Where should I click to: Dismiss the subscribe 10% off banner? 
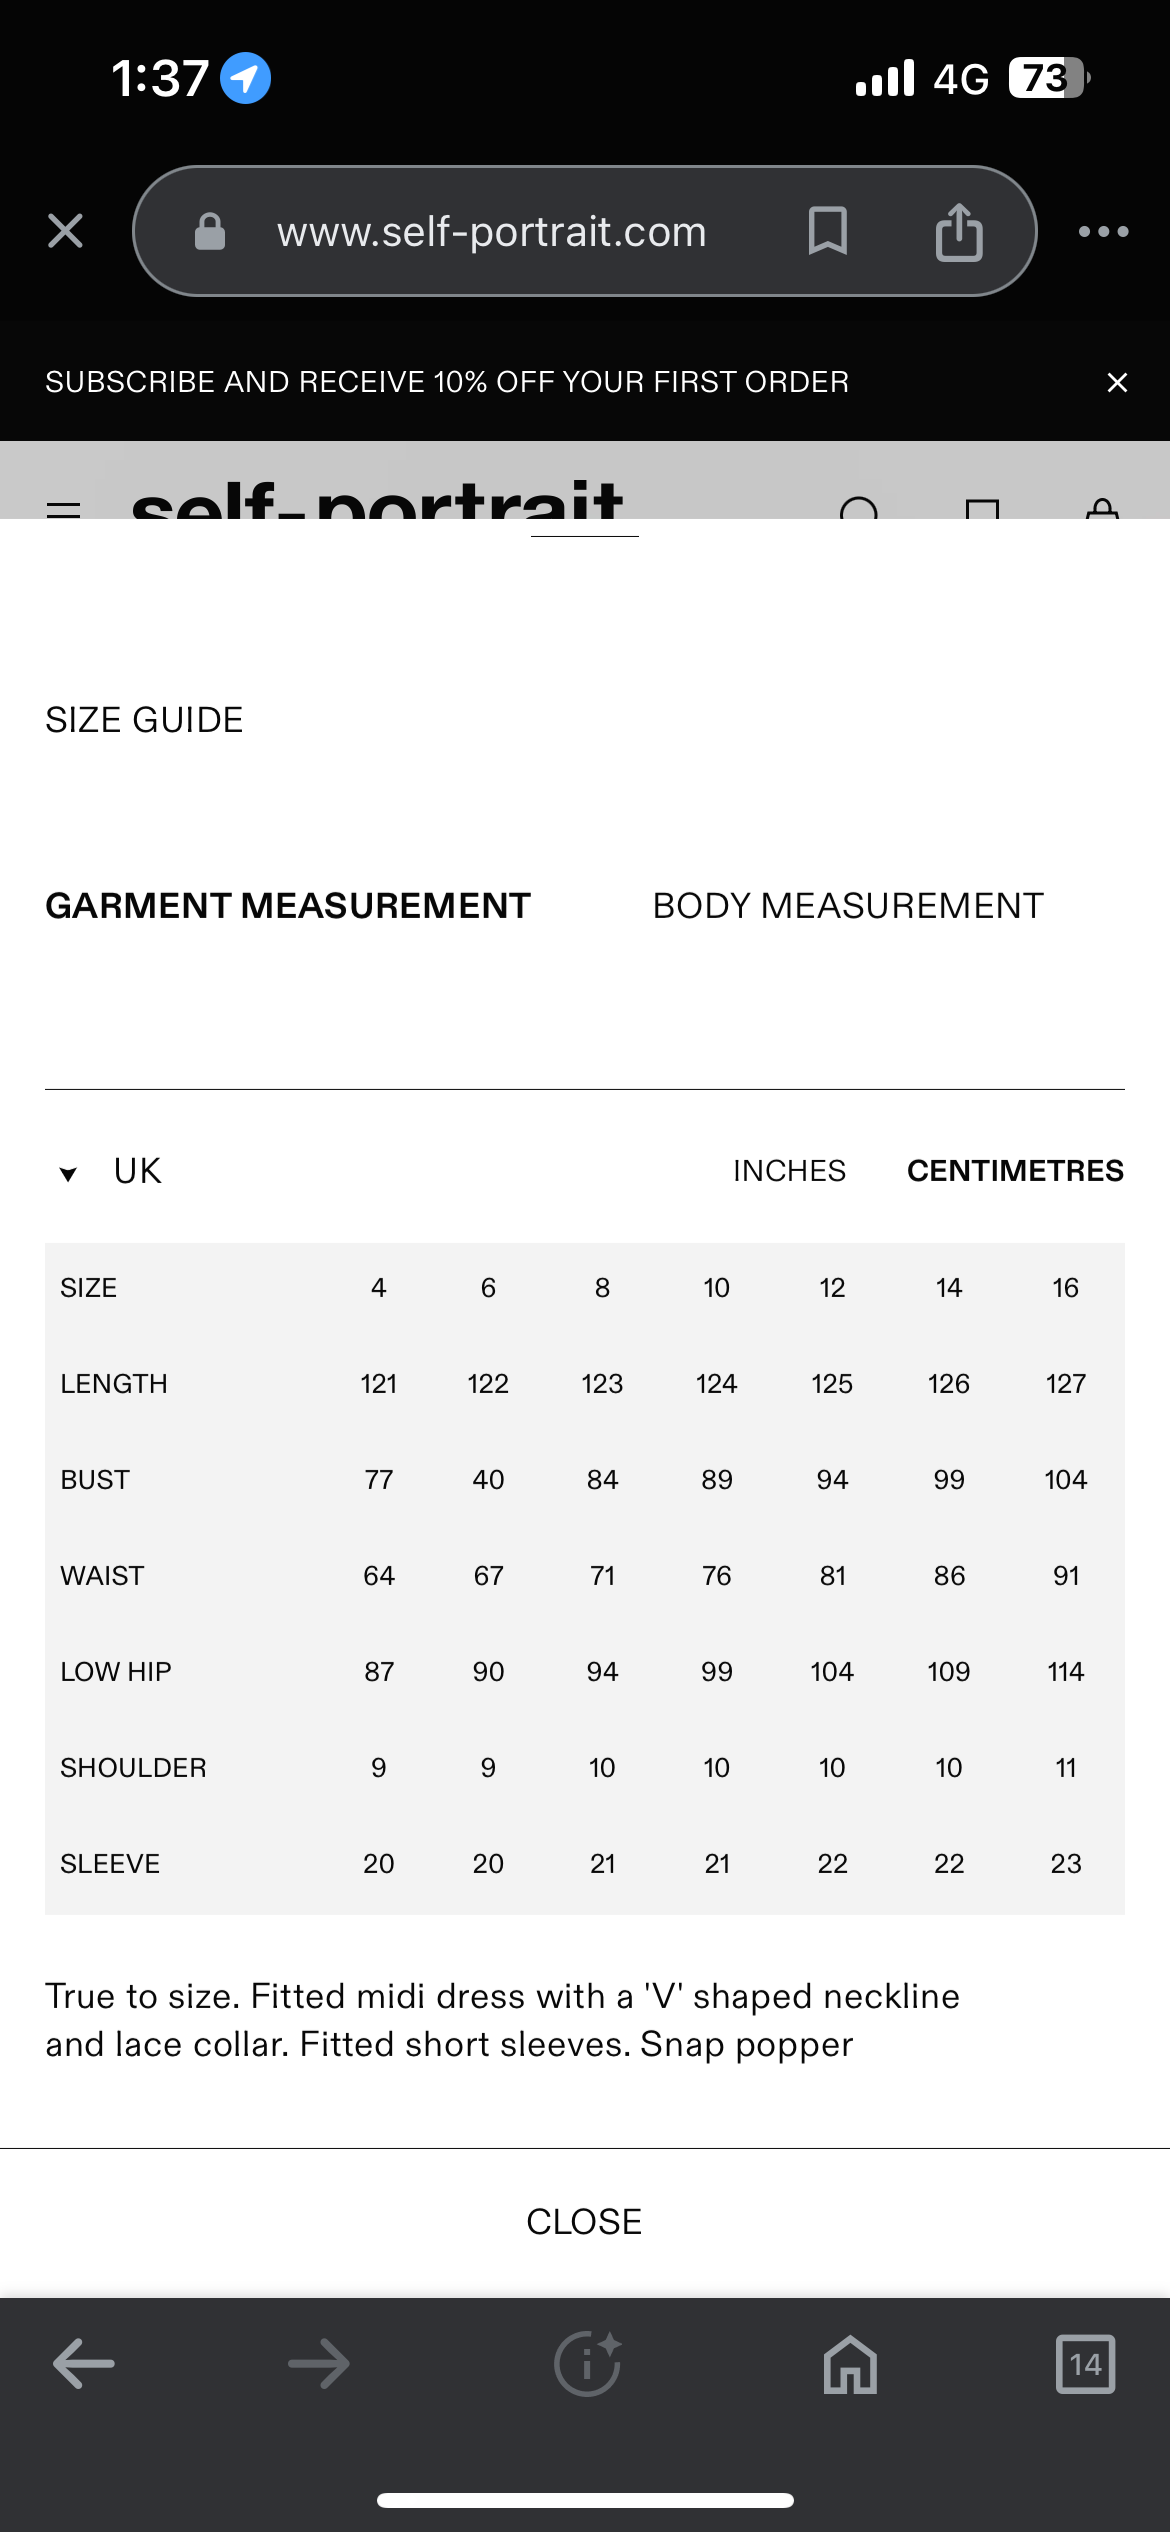pyautogui.click(x=1117, y=382)
